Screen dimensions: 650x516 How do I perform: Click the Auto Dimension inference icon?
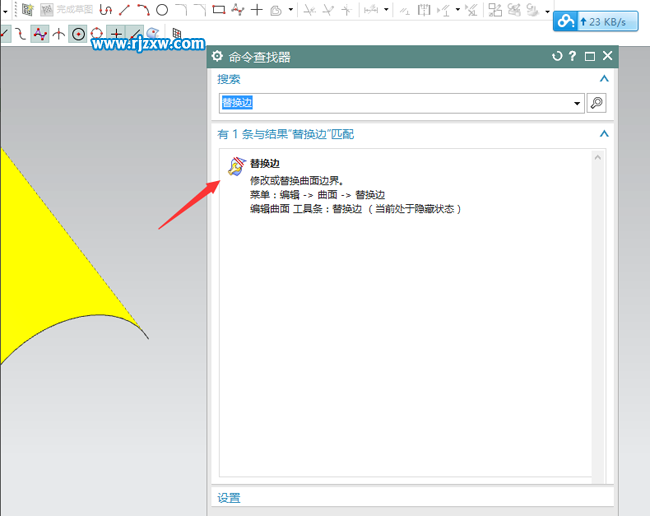click(x=533, y=10)
